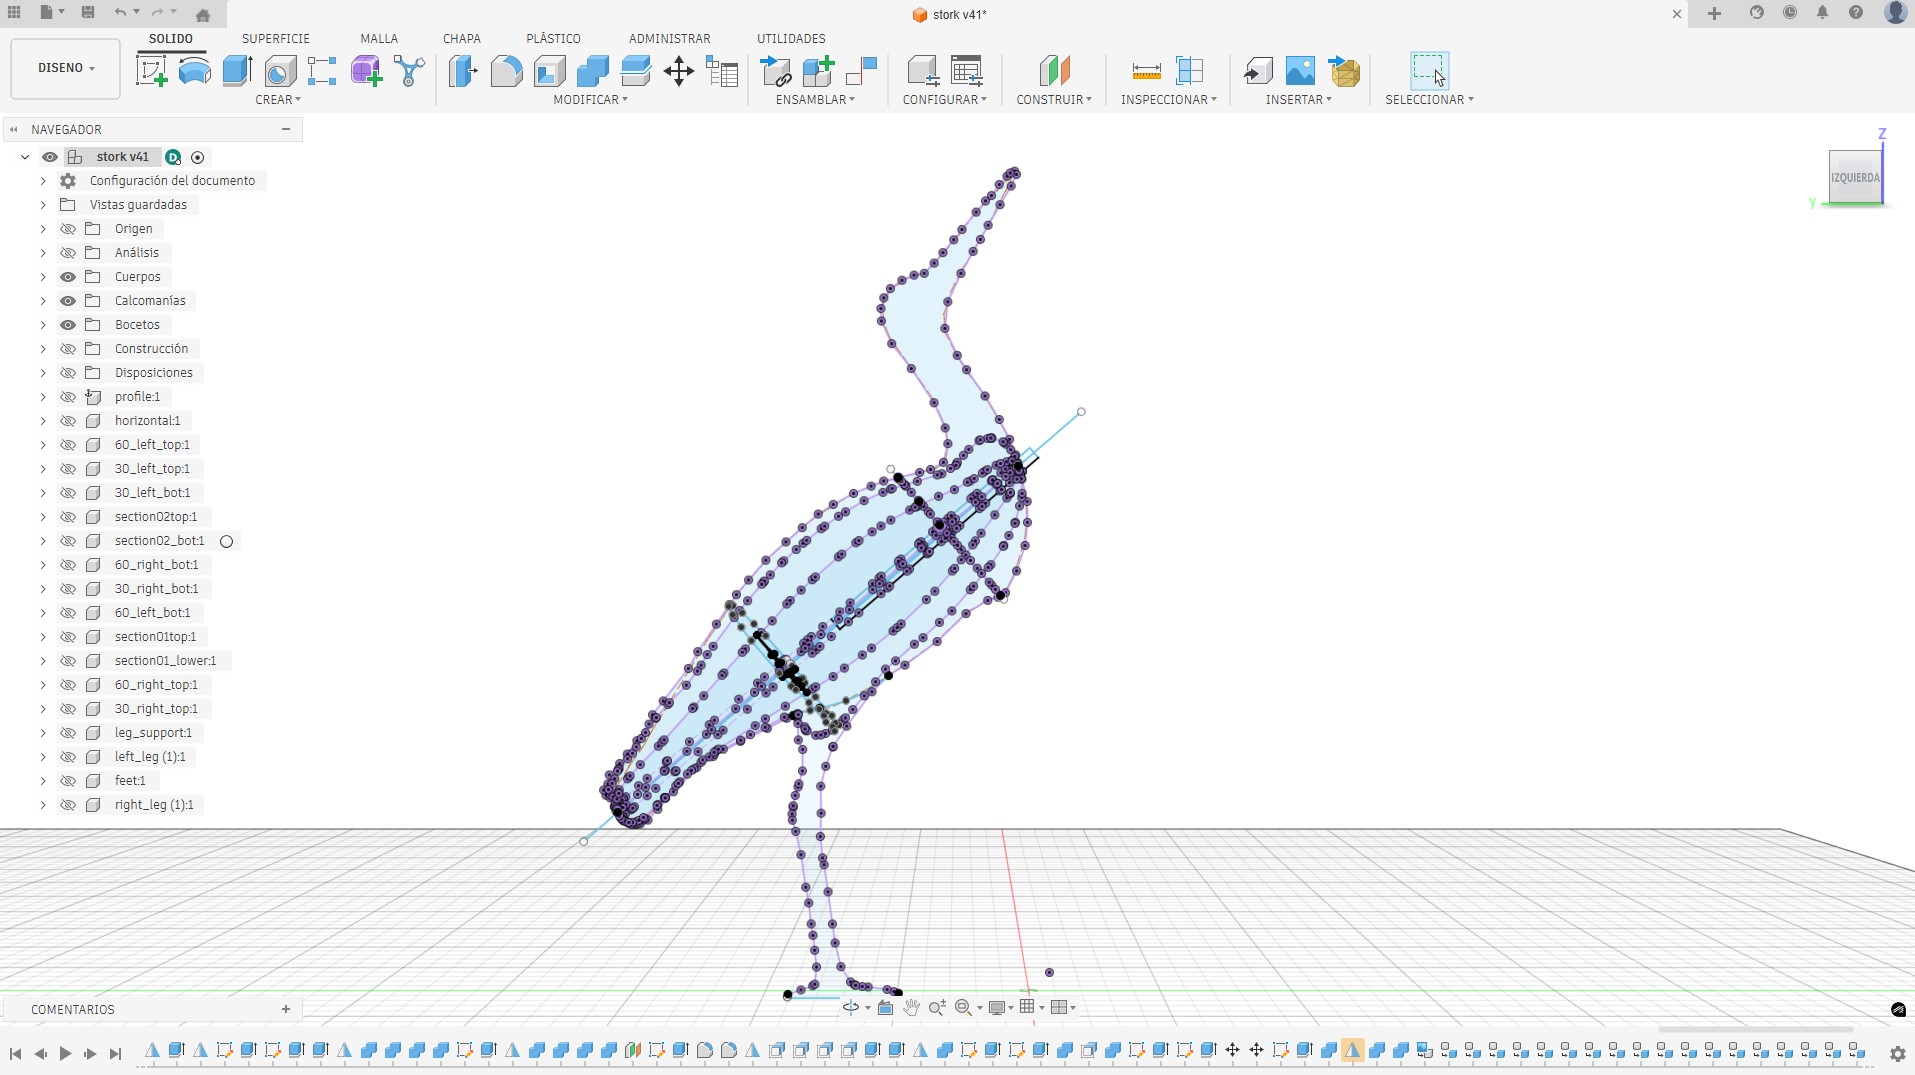Open the DISEÑO workspace dropdown
1915x1075 pixels.
click(x=66, y=68)
